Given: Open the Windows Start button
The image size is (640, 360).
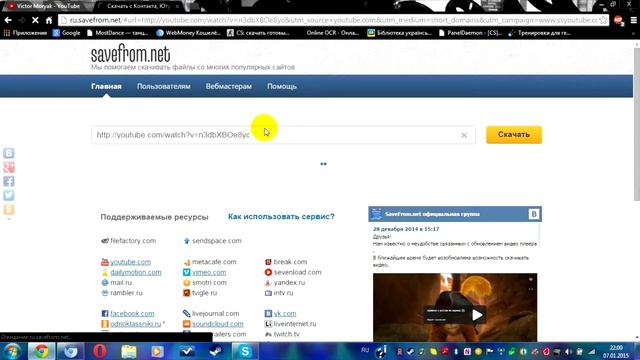Looking at the screenshot, I should [12, 351].
